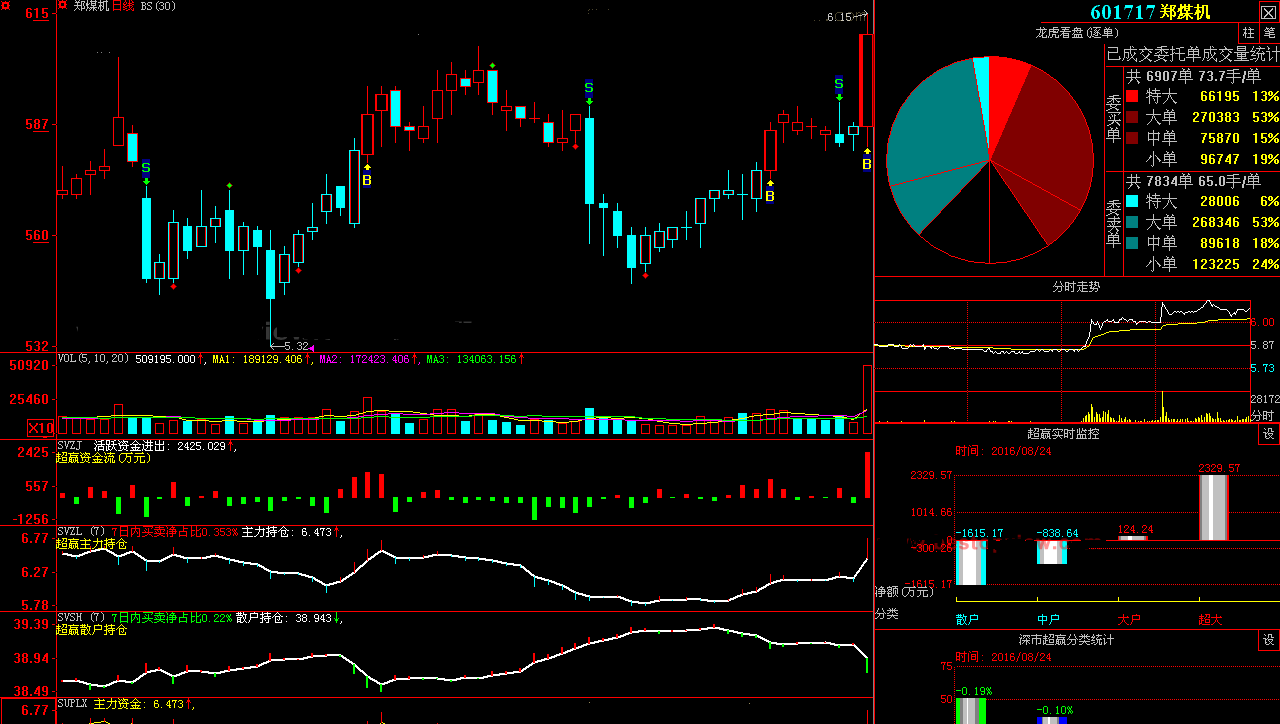The width and height of the screenshot is (1280, 724).
Task: Click the tall red capital-flow bar at 2425
Action: [867, 475]
